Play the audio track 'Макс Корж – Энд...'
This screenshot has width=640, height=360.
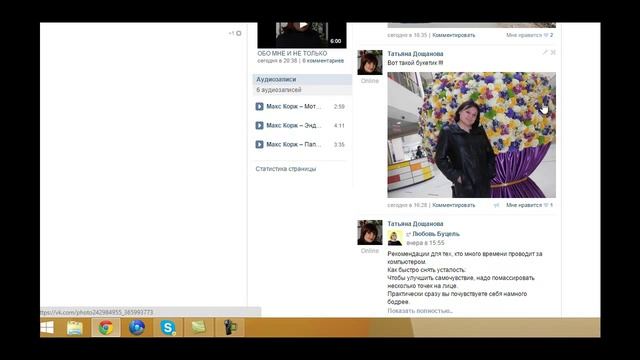coord(259,125)
